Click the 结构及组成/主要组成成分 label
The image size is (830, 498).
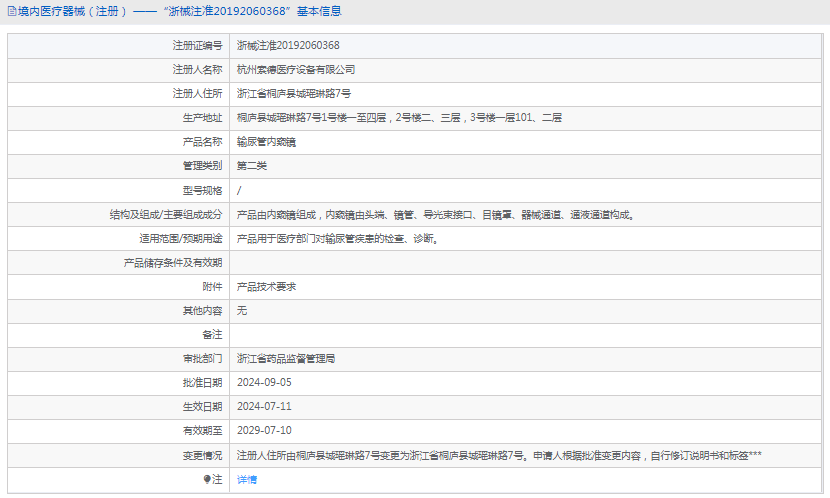(x=166, y=215)
